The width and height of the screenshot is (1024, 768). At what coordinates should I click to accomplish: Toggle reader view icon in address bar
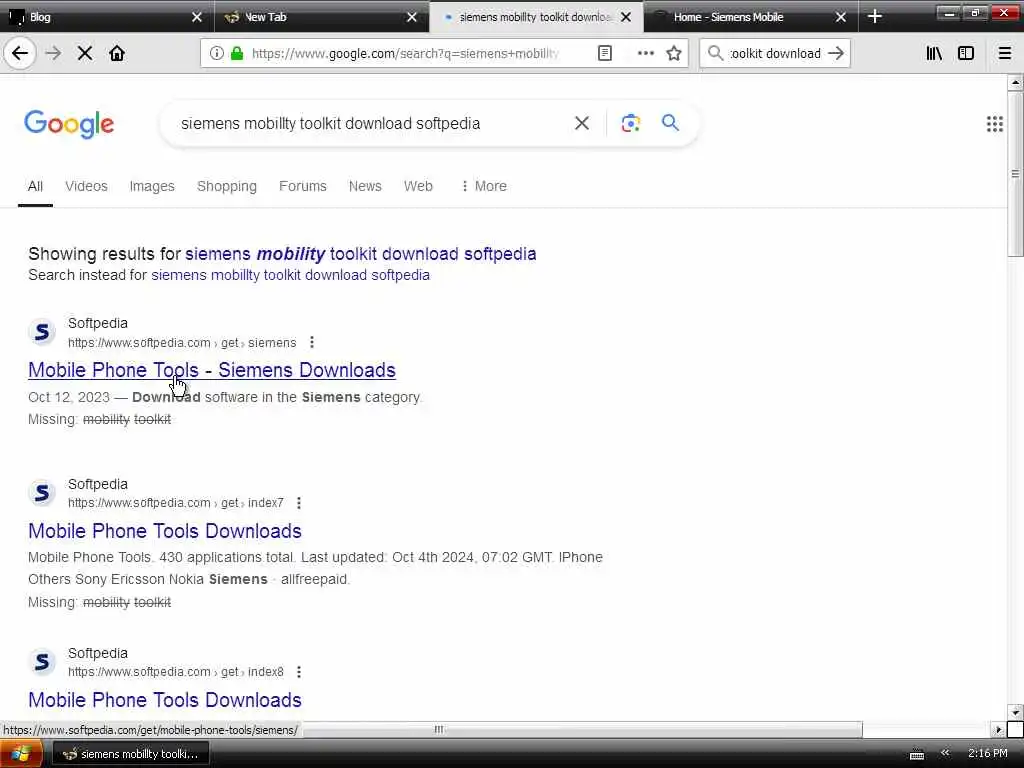click(605, 53)
